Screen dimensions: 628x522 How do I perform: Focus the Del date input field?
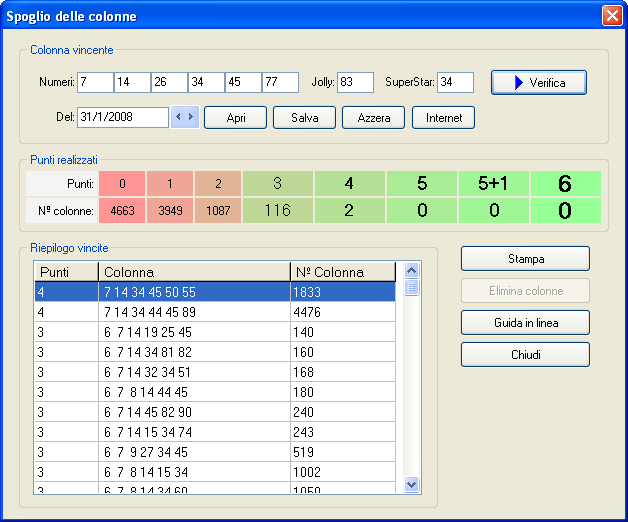[x=123, y=118]
